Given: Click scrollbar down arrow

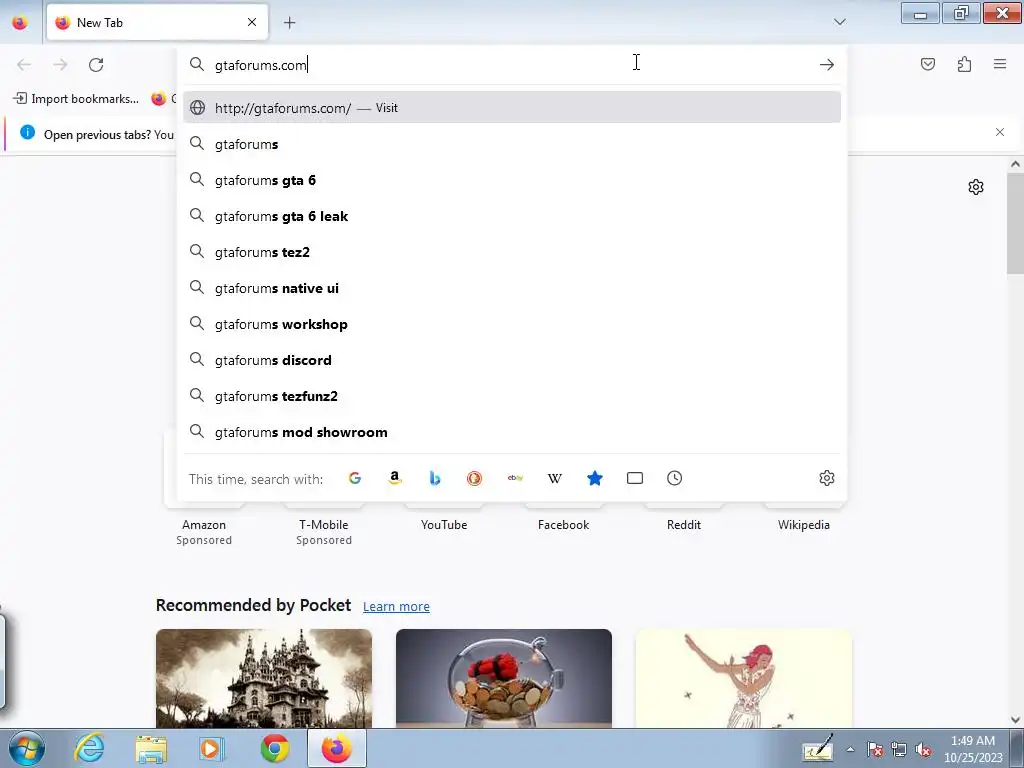Looking at the screenshot, I should 1015,720.
